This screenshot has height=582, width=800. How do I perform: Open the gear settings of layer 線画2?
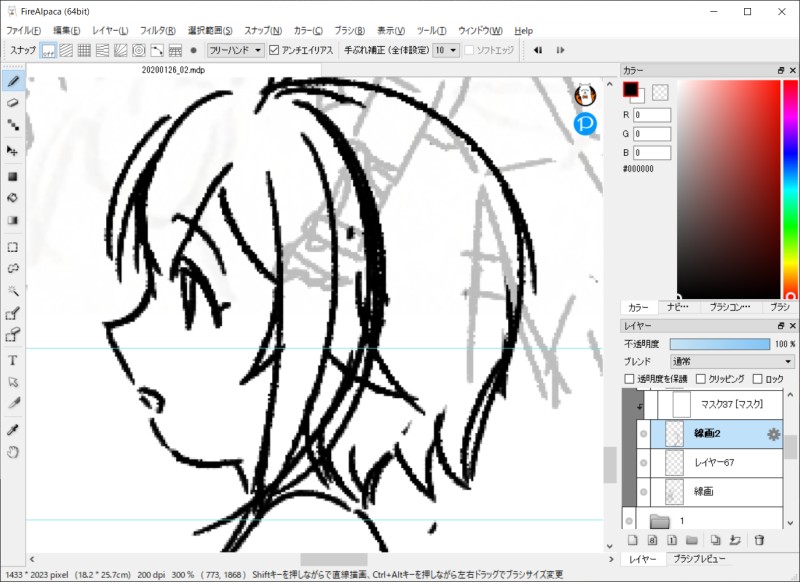[773, 434]
